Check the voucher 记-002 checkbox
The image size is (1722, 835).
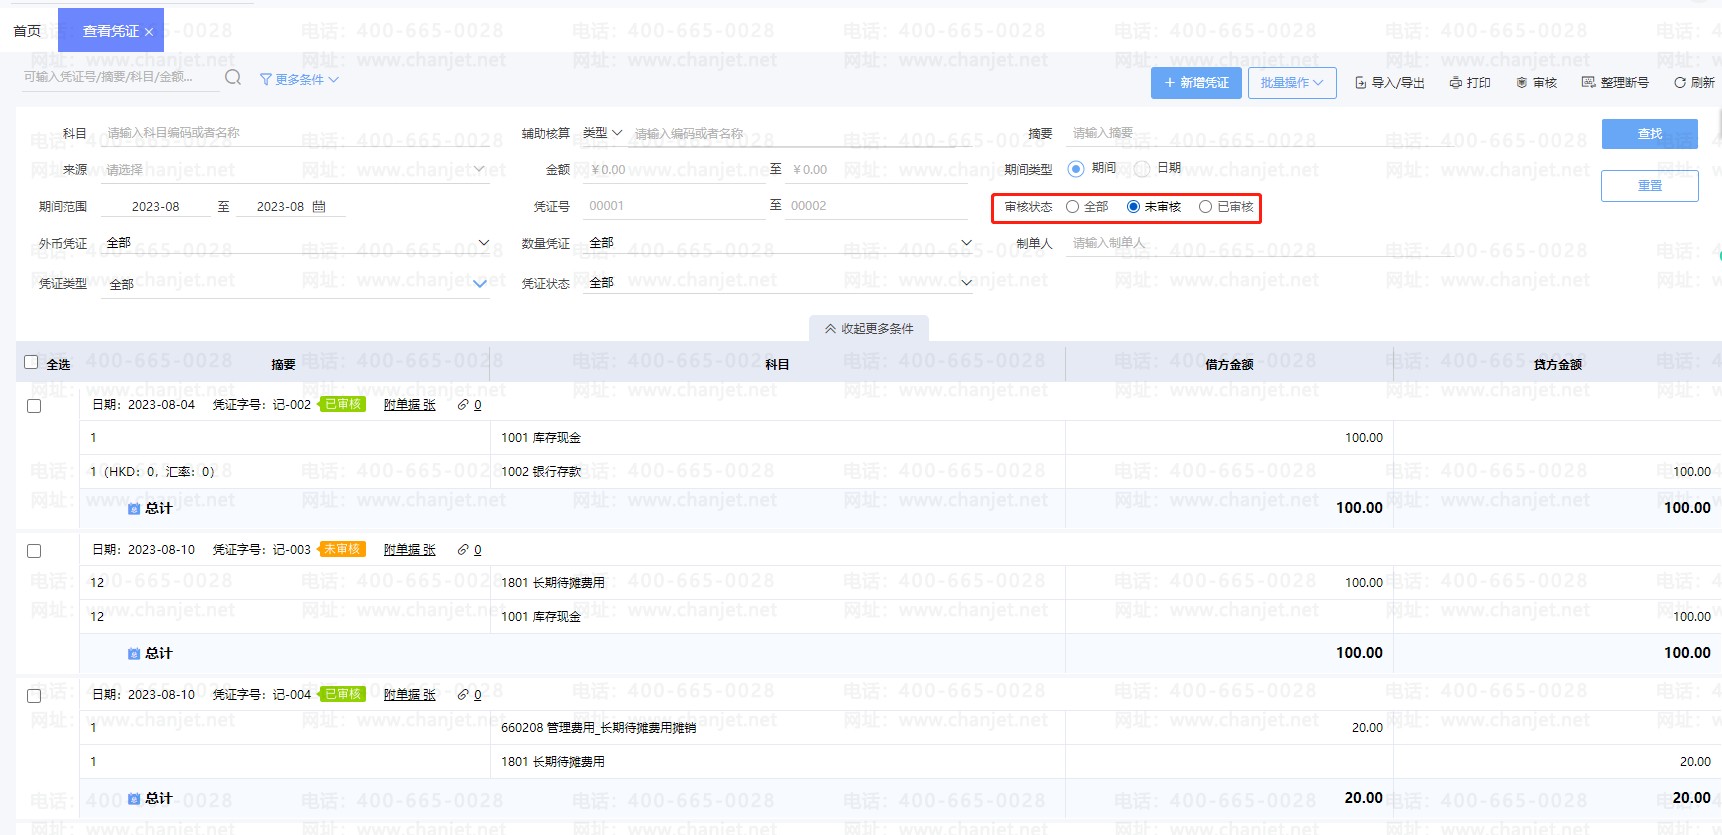pos(34,406)
